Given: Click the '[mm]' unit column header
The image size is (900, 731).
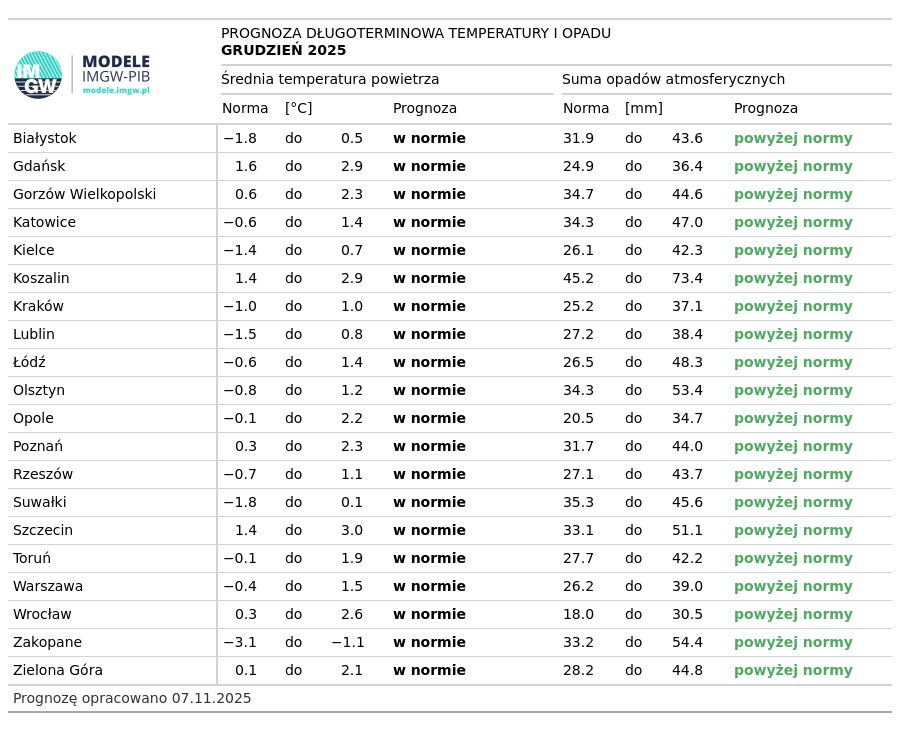Looking at the screenshot, I should click(x=643, y=108).
